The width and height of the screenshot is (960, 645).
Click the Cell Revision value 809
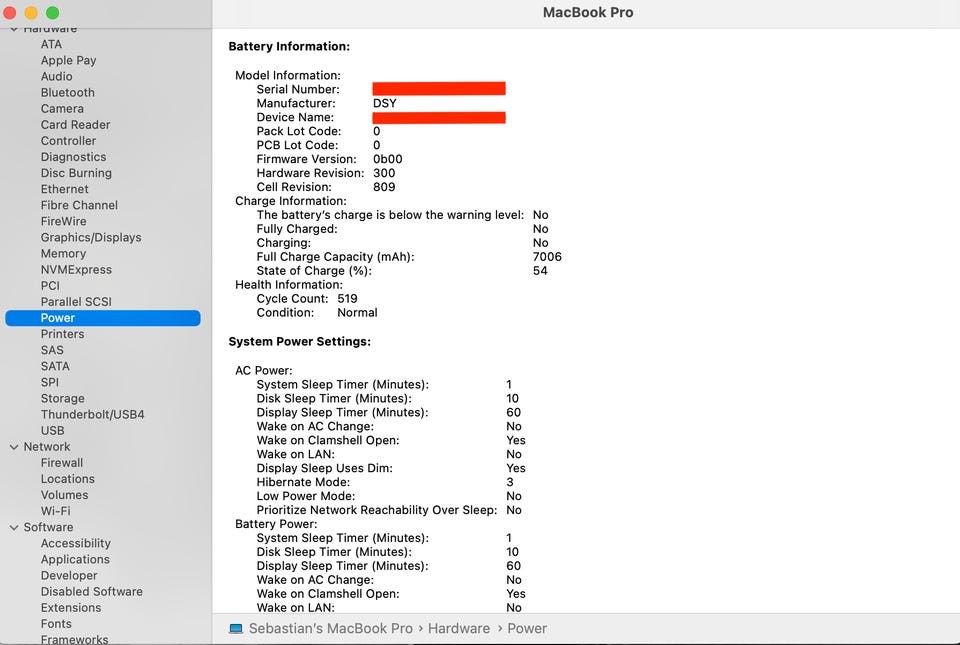point(384,187)
